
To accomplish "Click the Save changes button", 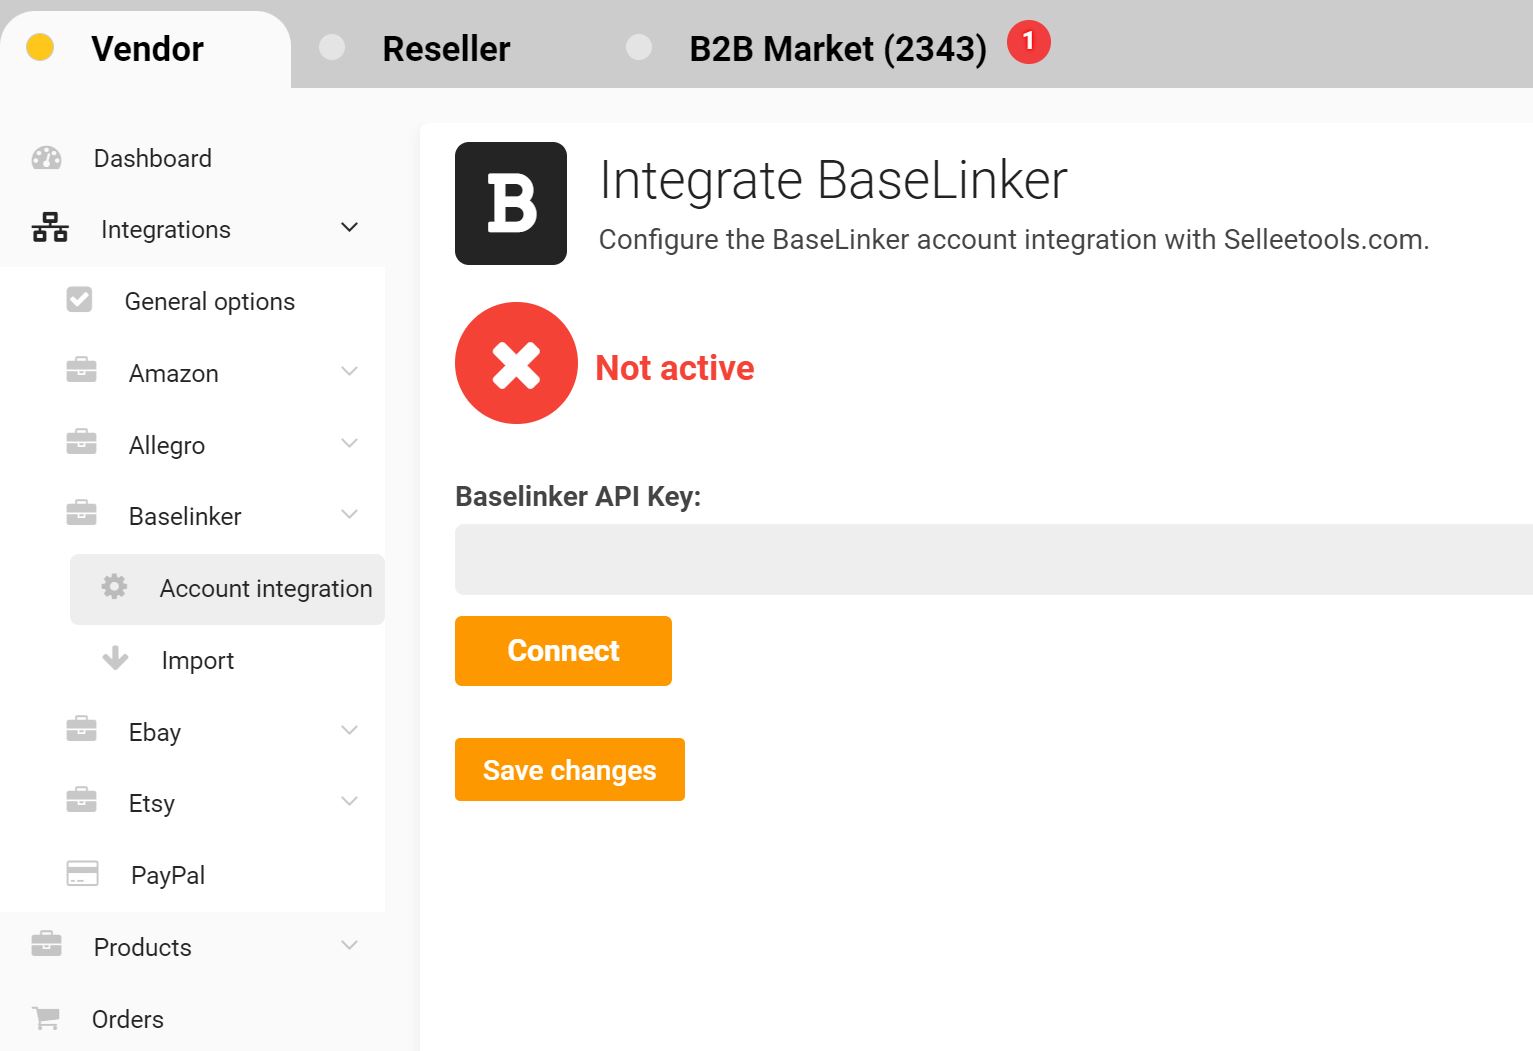I will pos(569,770).
